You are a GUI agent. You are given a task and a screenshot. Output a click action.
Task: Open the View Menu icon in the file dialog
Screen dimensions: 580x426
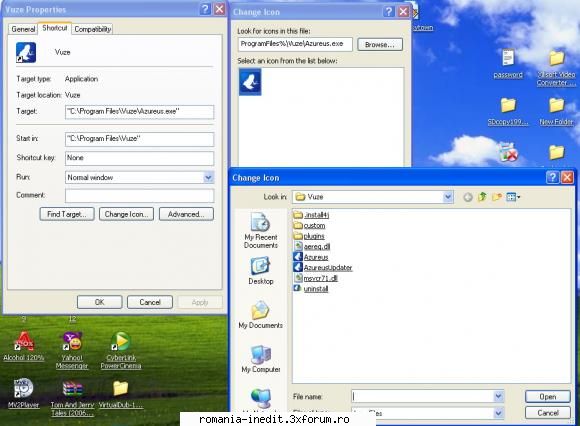(x=513, y=197)
